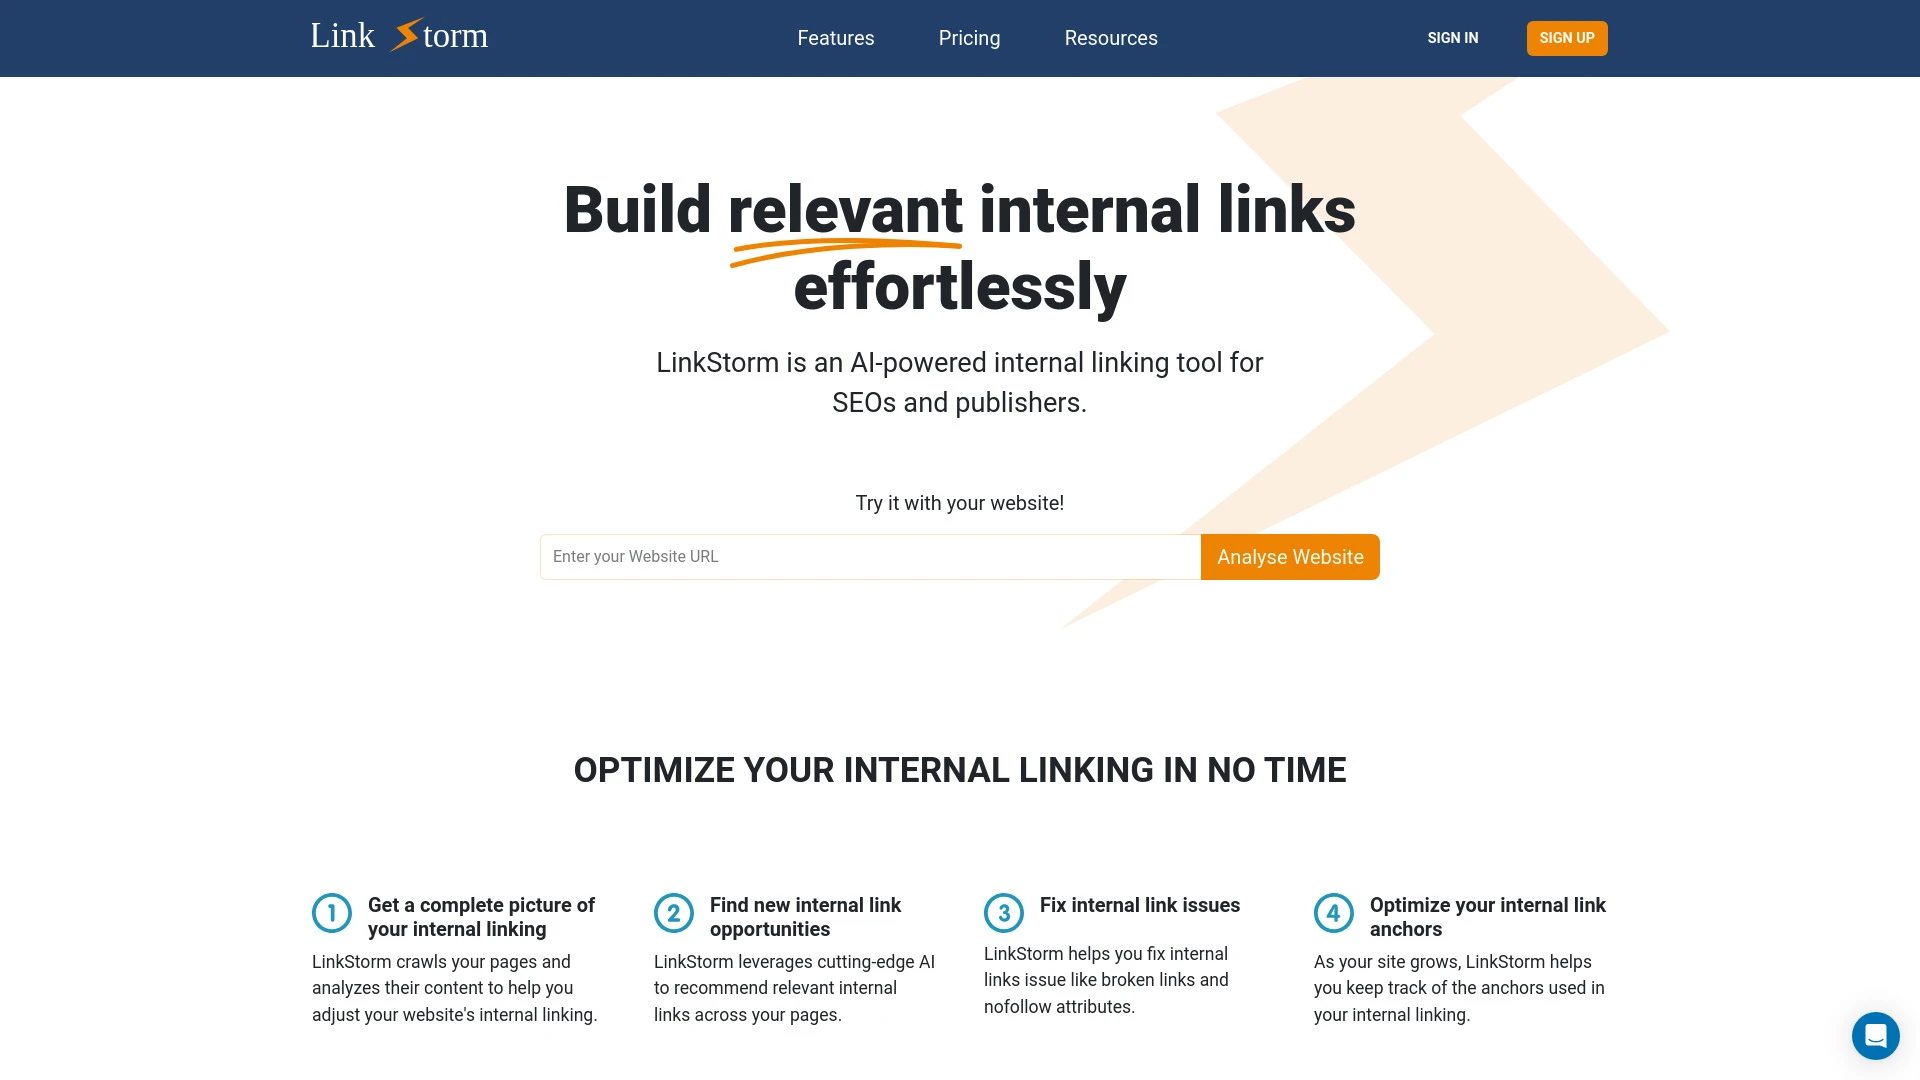The height and width of the screenshot is (1080, 1920).
Task: Open the Features navigation menu item
Action: click(x=836, y=38)
